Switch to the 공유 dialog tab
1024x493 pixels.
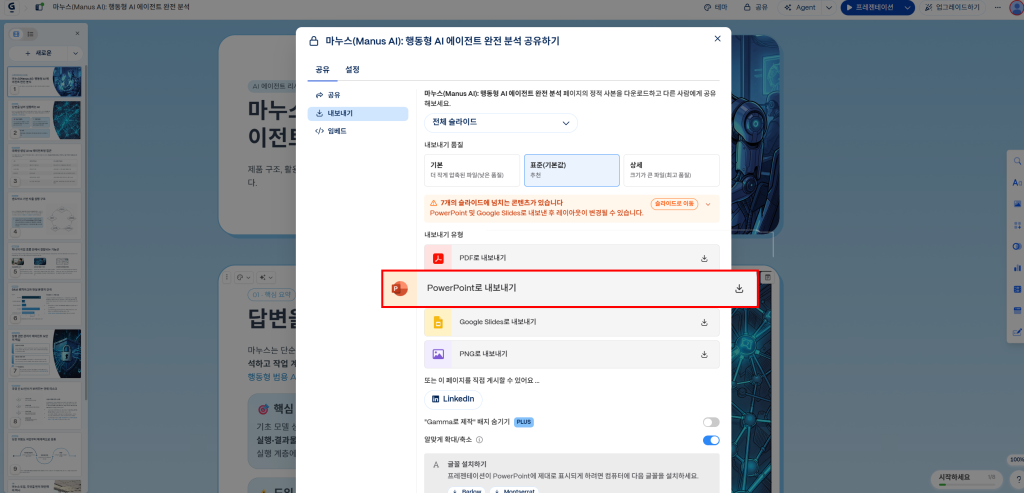coord(322,70)
